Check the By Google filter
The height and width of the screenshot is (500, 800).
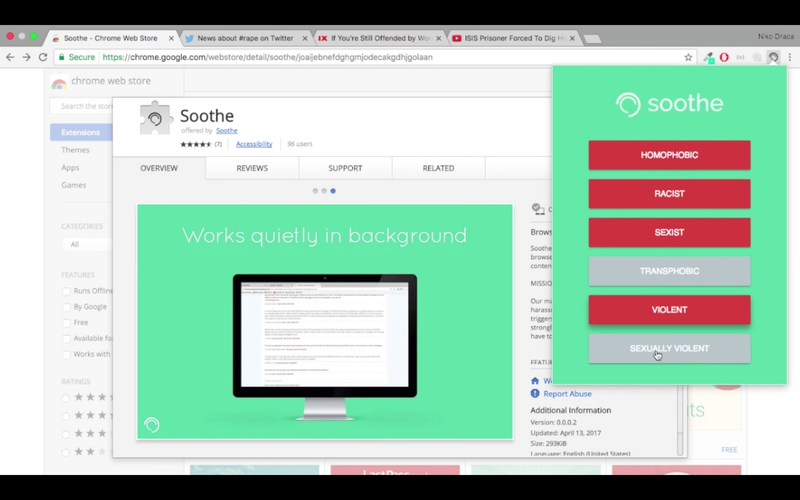coord(66,307)
